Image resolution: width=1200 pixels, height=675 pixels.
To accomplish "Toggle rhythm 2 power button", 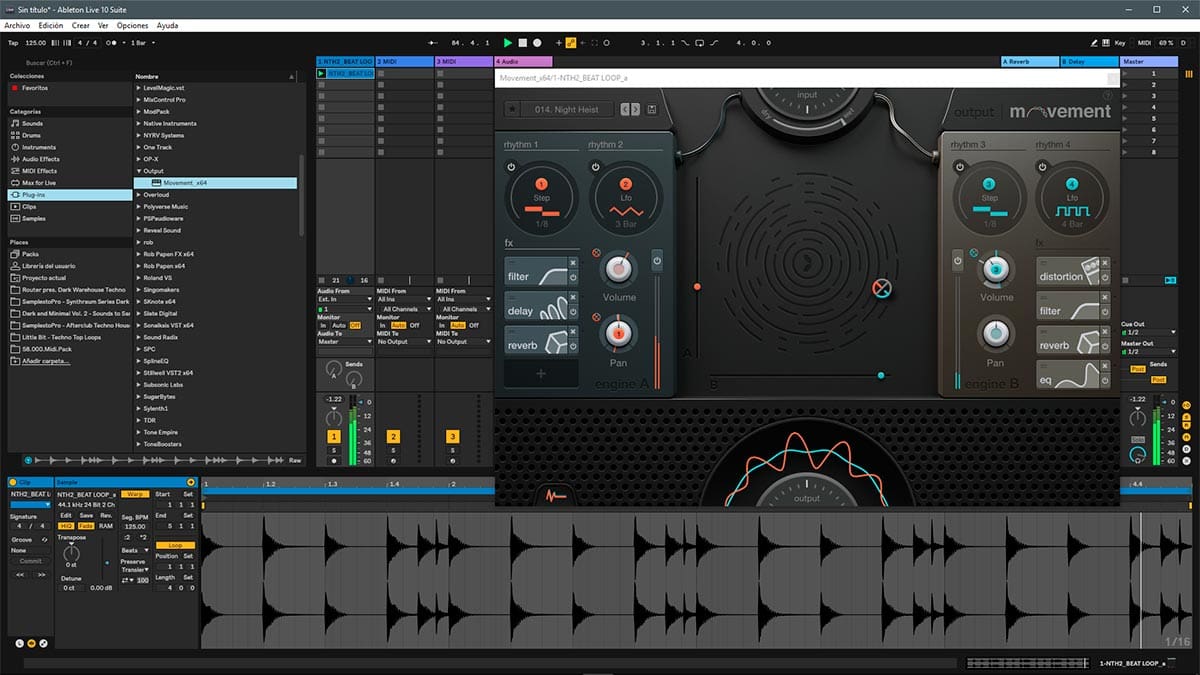I will point(595,166).
